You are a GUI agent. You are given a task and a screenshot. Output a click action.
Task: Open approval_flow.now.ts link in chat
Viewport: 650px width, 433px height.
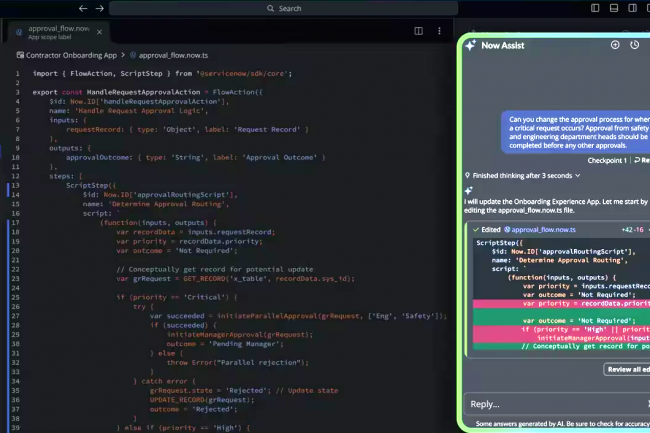point(547,229)
